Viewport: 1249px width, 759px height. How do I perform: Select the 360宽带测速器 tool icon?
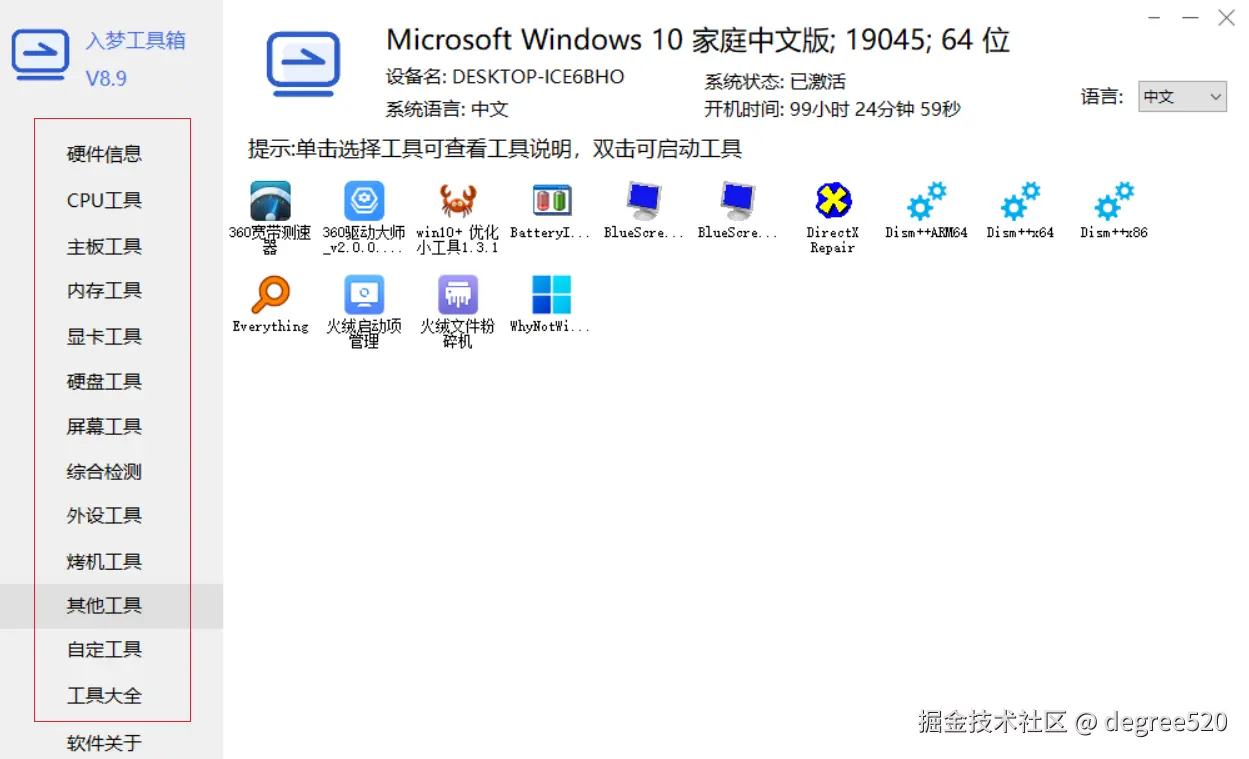point(270,201)
